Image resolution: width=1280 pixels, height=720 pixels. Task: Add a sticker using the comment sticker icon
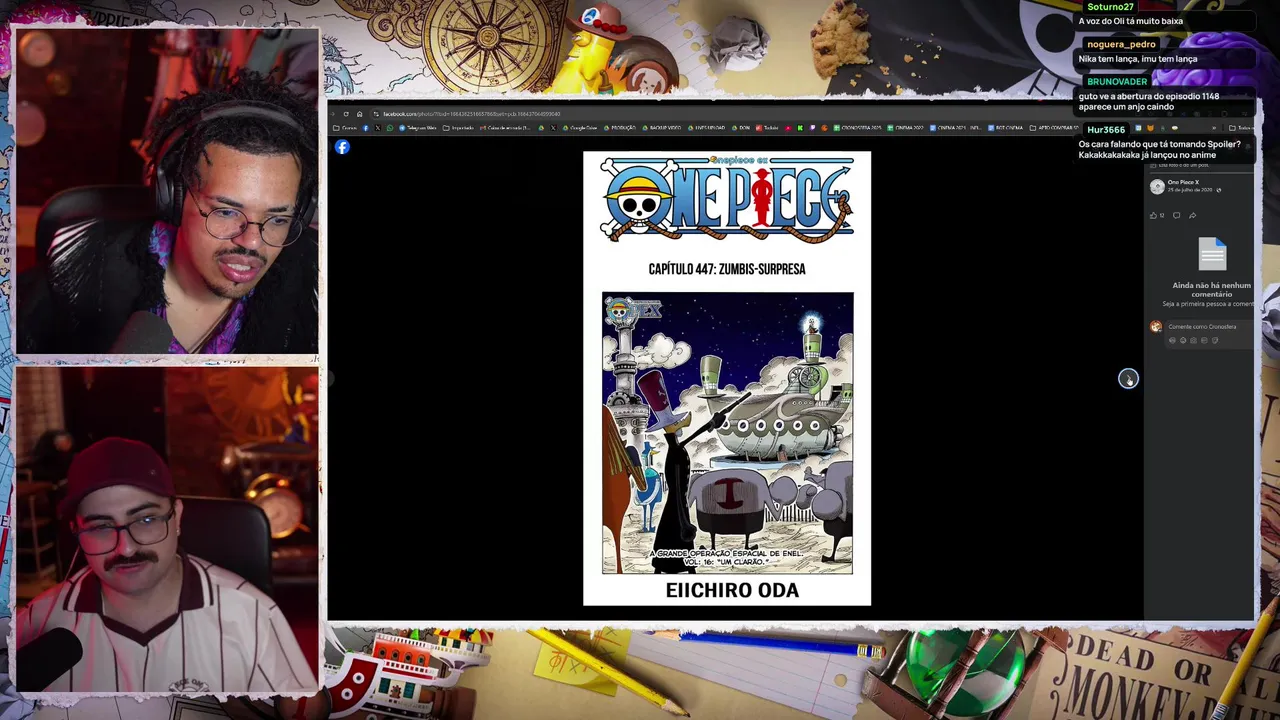pos(1215,340)
